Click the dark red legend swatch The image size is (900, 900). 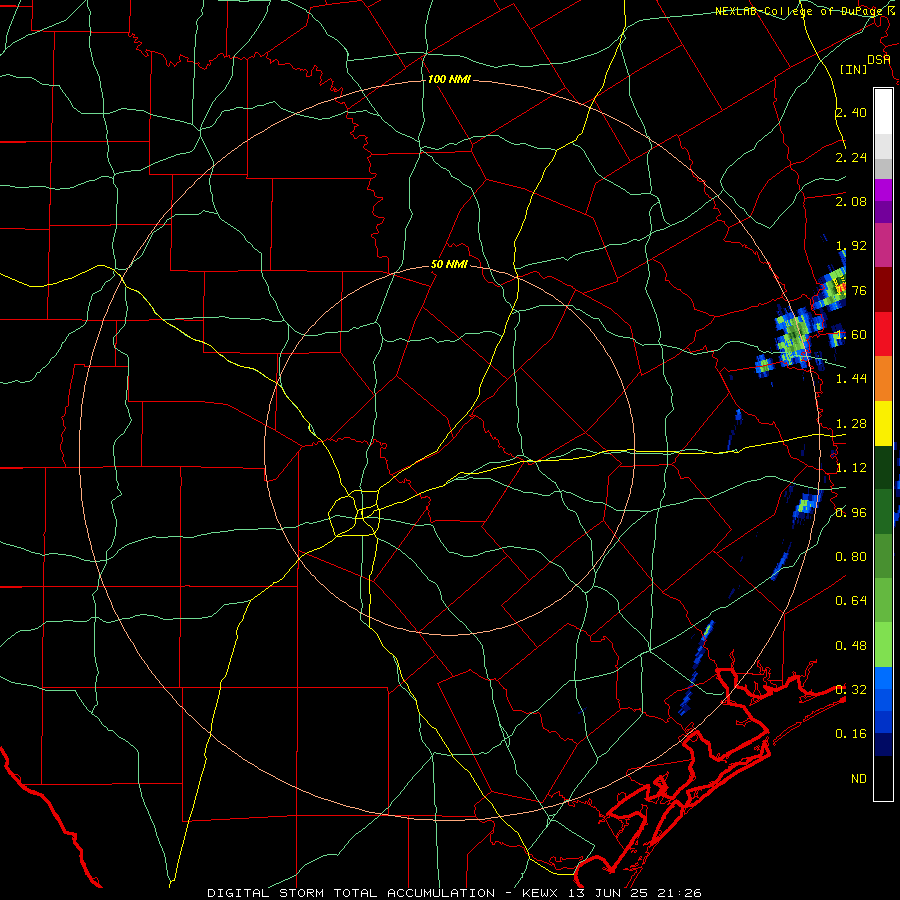coord(883,290)
